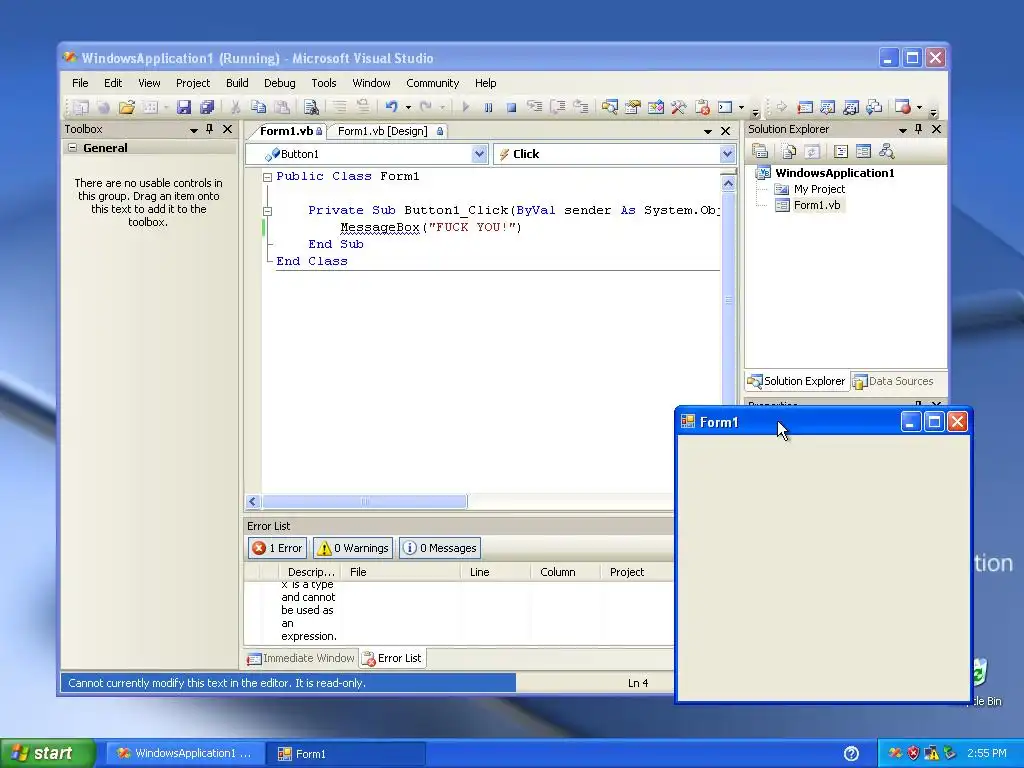This screenshot has width=1024, height=768.
Task: Click the Undo arrow icon
Action: pos(391,107)
